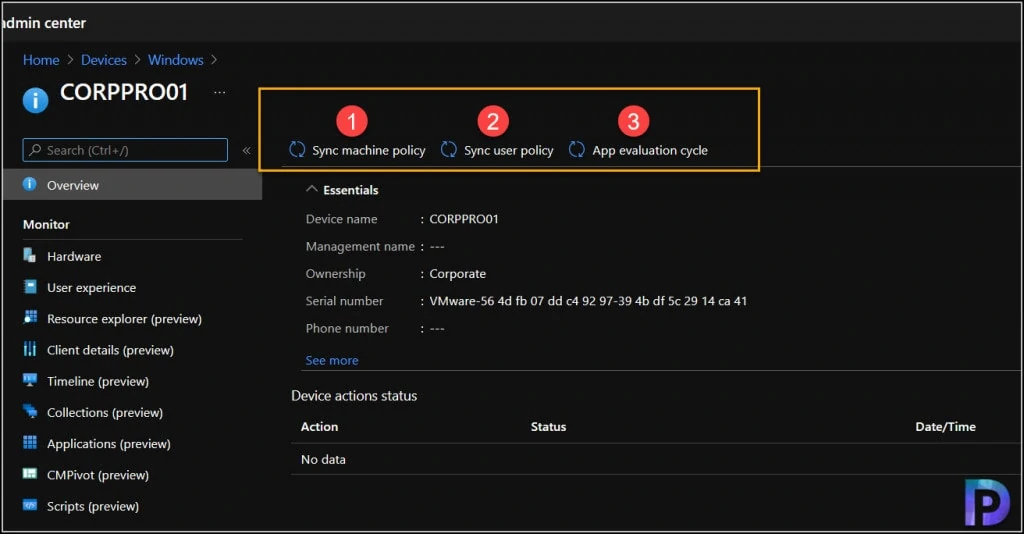Open the ellipsis menu next to CORPPRO01
The height and width of the screenshot is (534, 1024).
pos(220,93)
